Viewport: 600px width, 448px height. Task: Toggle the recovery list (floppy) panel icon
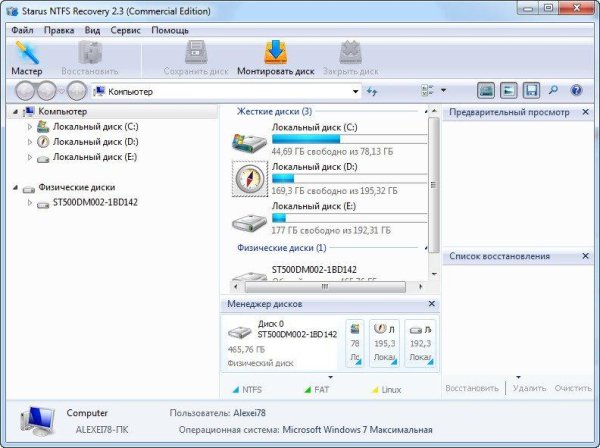tap(531, 91)
